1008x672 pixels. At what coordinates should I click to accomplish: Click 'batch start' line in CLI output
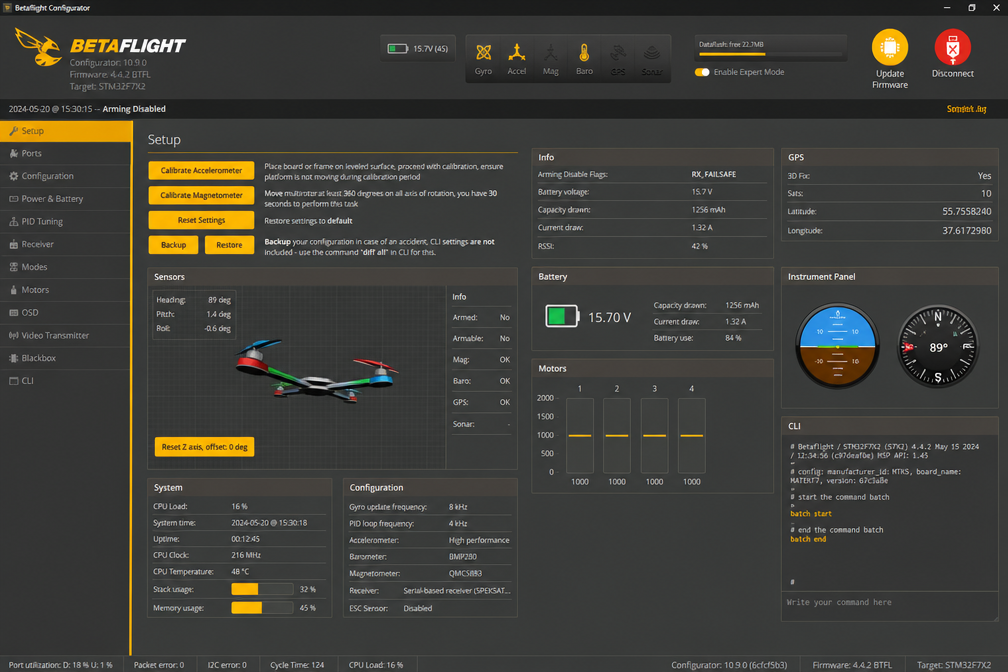coord(811,514)
